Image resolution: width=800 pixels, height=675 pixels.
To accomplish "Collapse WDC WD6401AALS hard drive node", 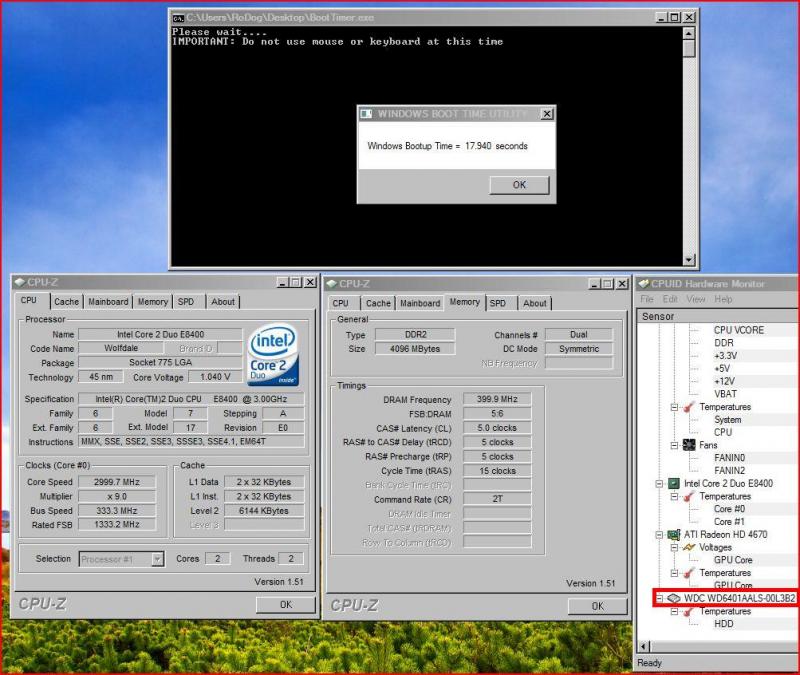I will (660, 597).
